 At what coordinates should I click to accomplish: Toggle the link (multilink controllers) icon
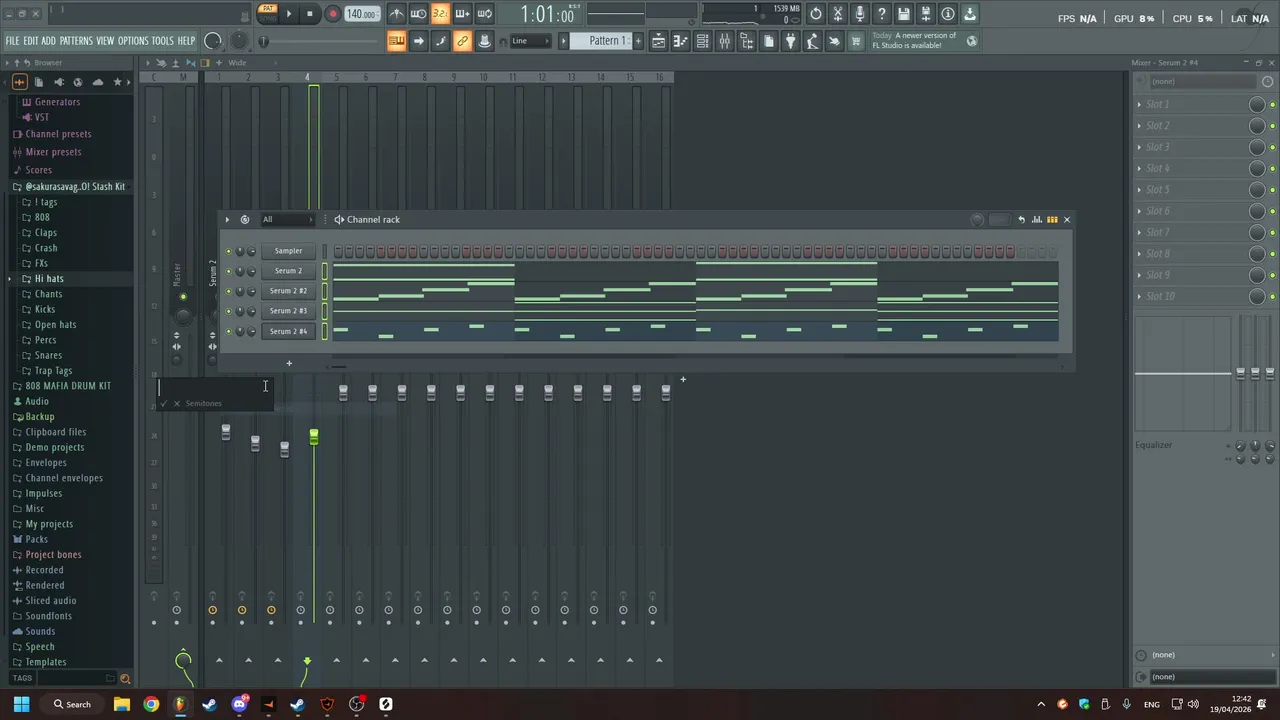coord(462,41)
